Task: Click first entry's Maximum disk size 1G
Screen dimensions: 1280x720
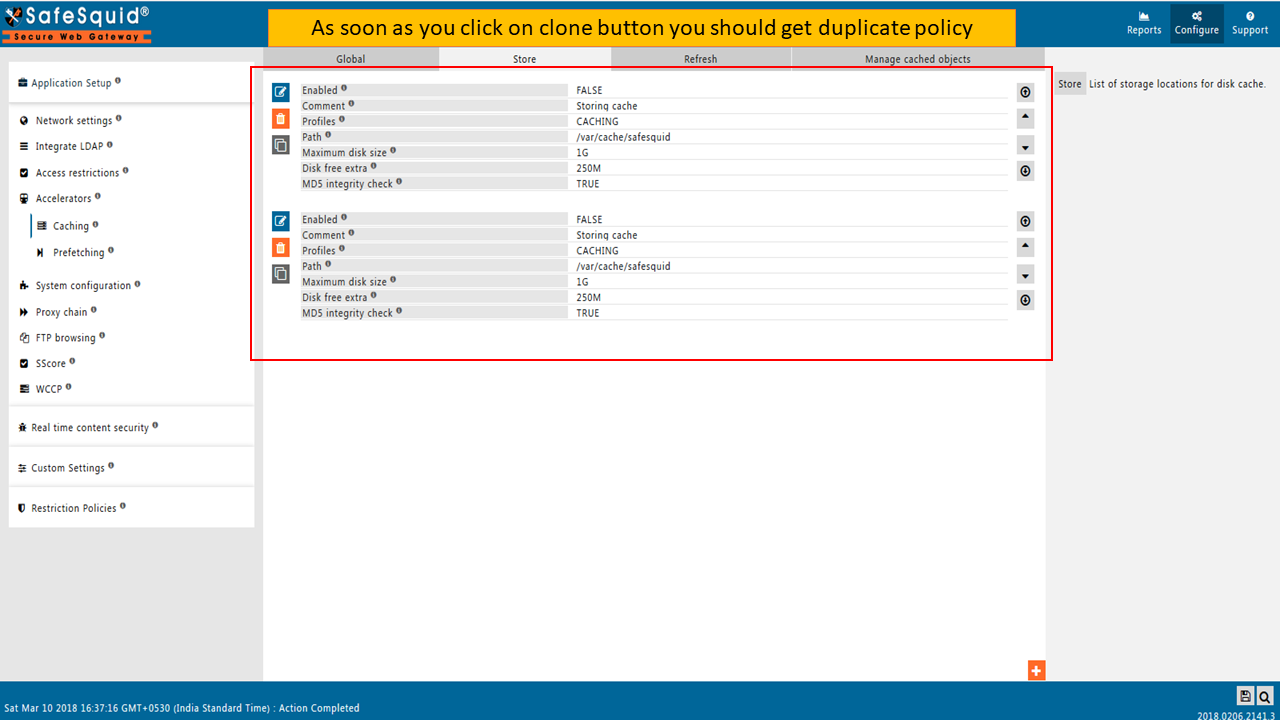Action: (x=582, y=153)
